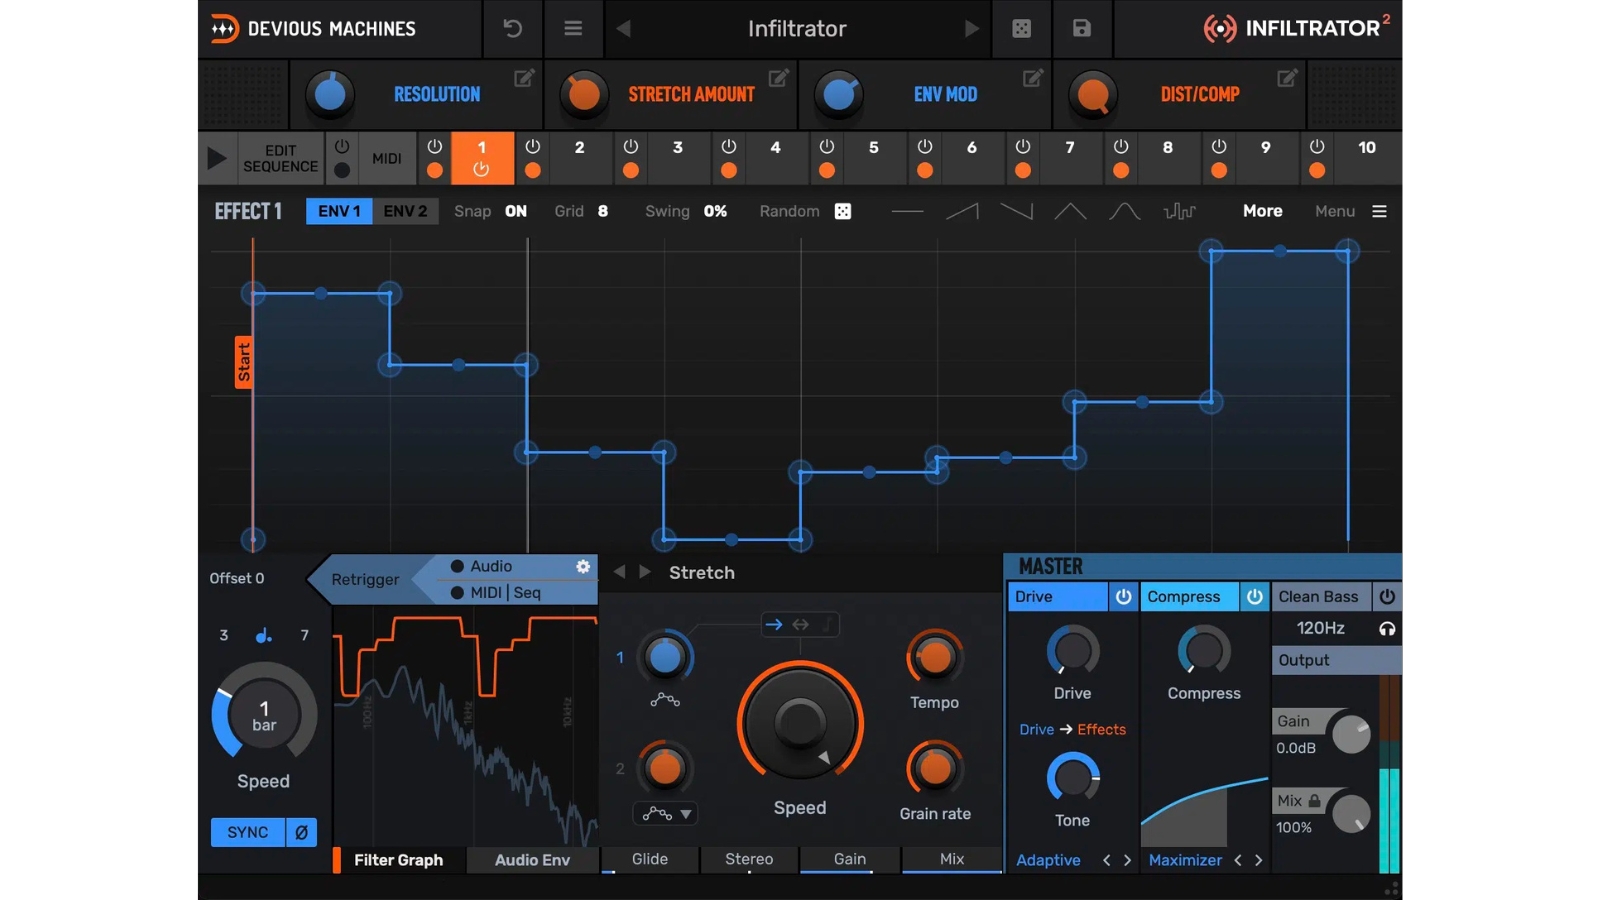
Task: Step Adaptive mode to previous option
Action: tap(1106, 860)
